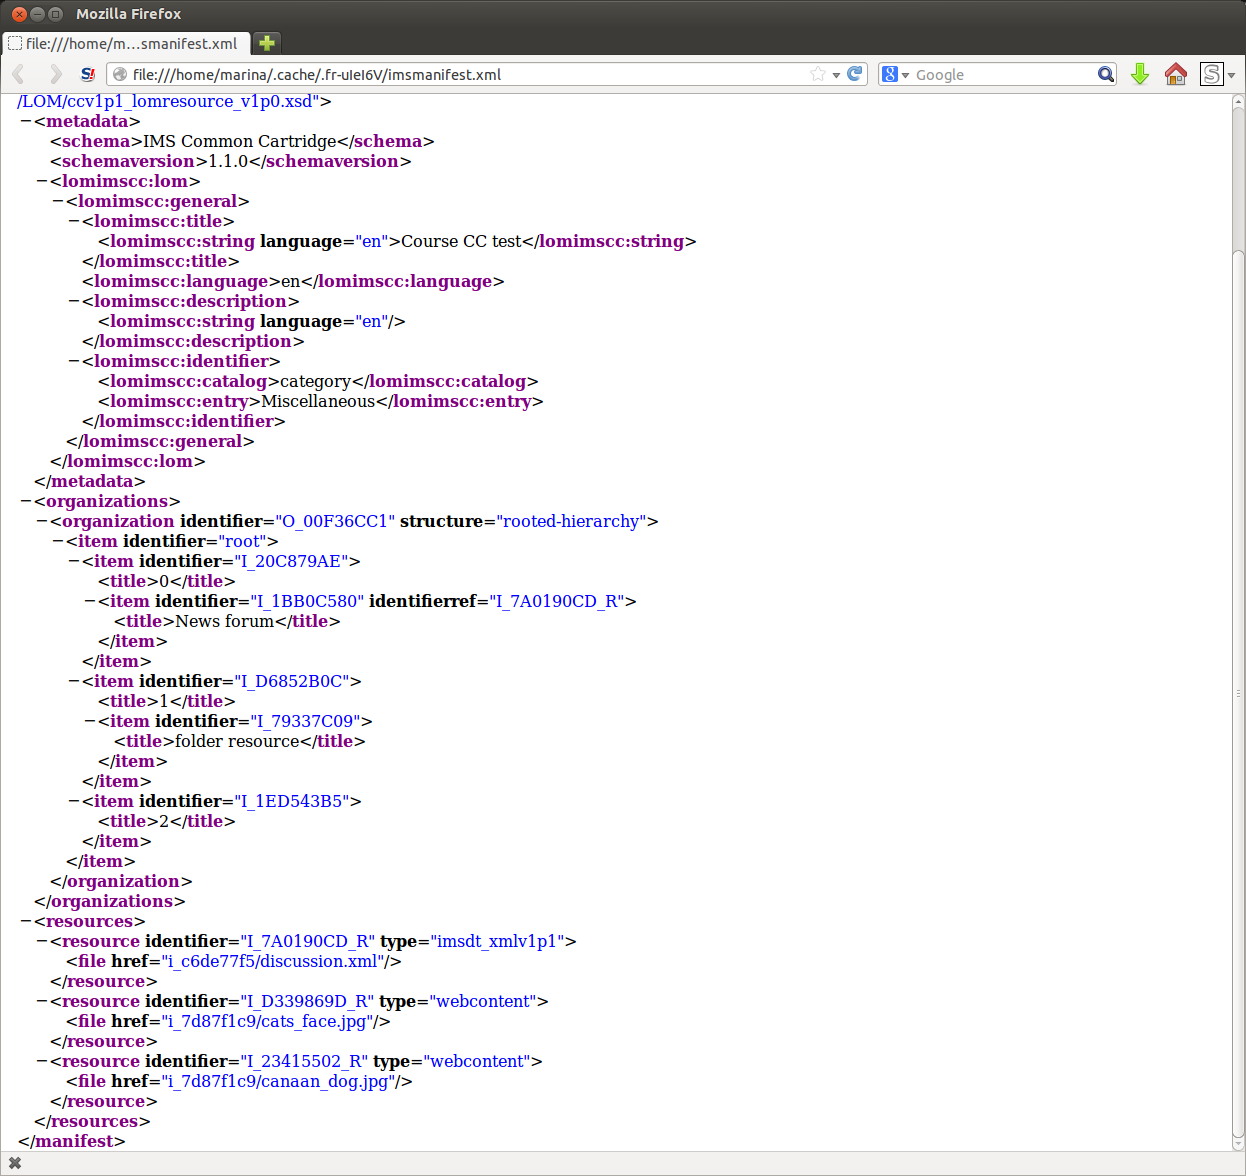Click scrollbar down arrow
This screenshot has height=1176, width=1246.
[x=1238, y=1143]
